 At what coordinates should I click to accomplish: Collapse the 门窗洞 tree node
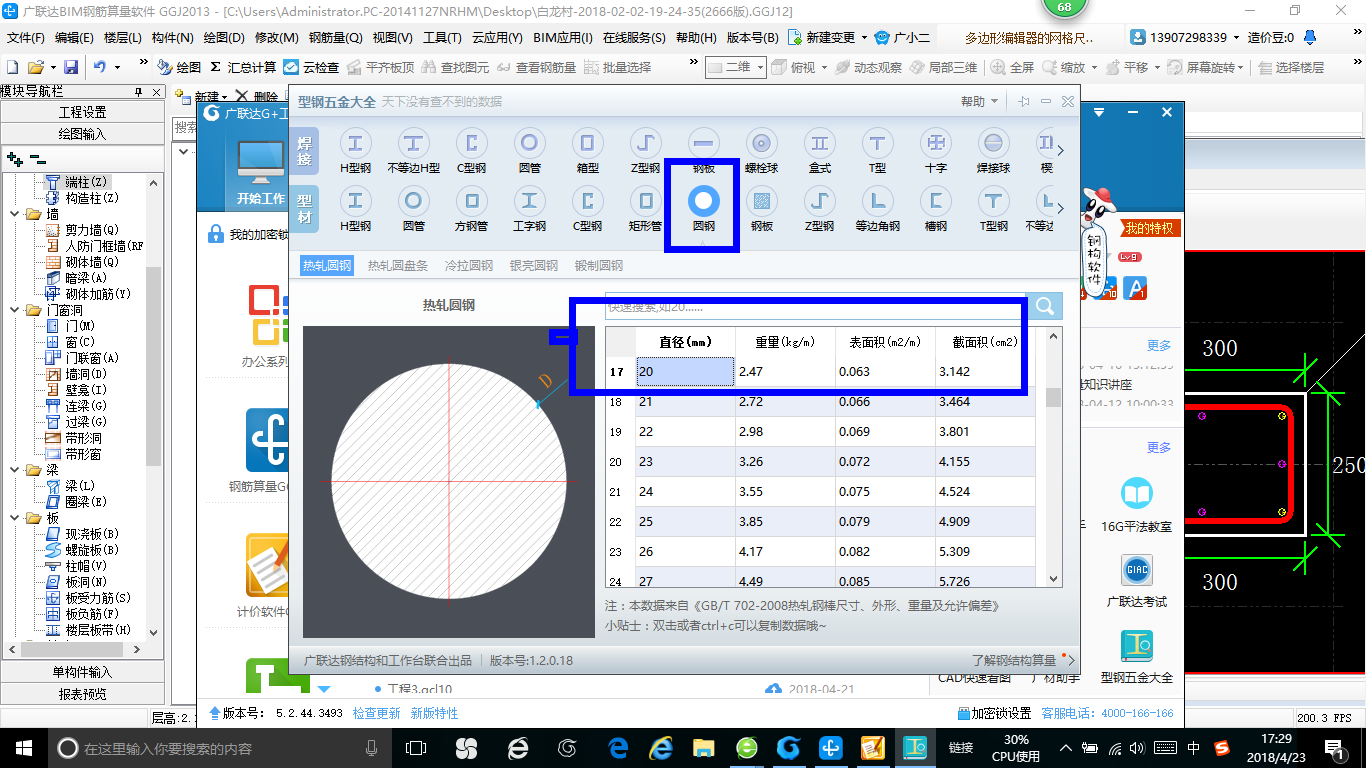tap(14, 310)
